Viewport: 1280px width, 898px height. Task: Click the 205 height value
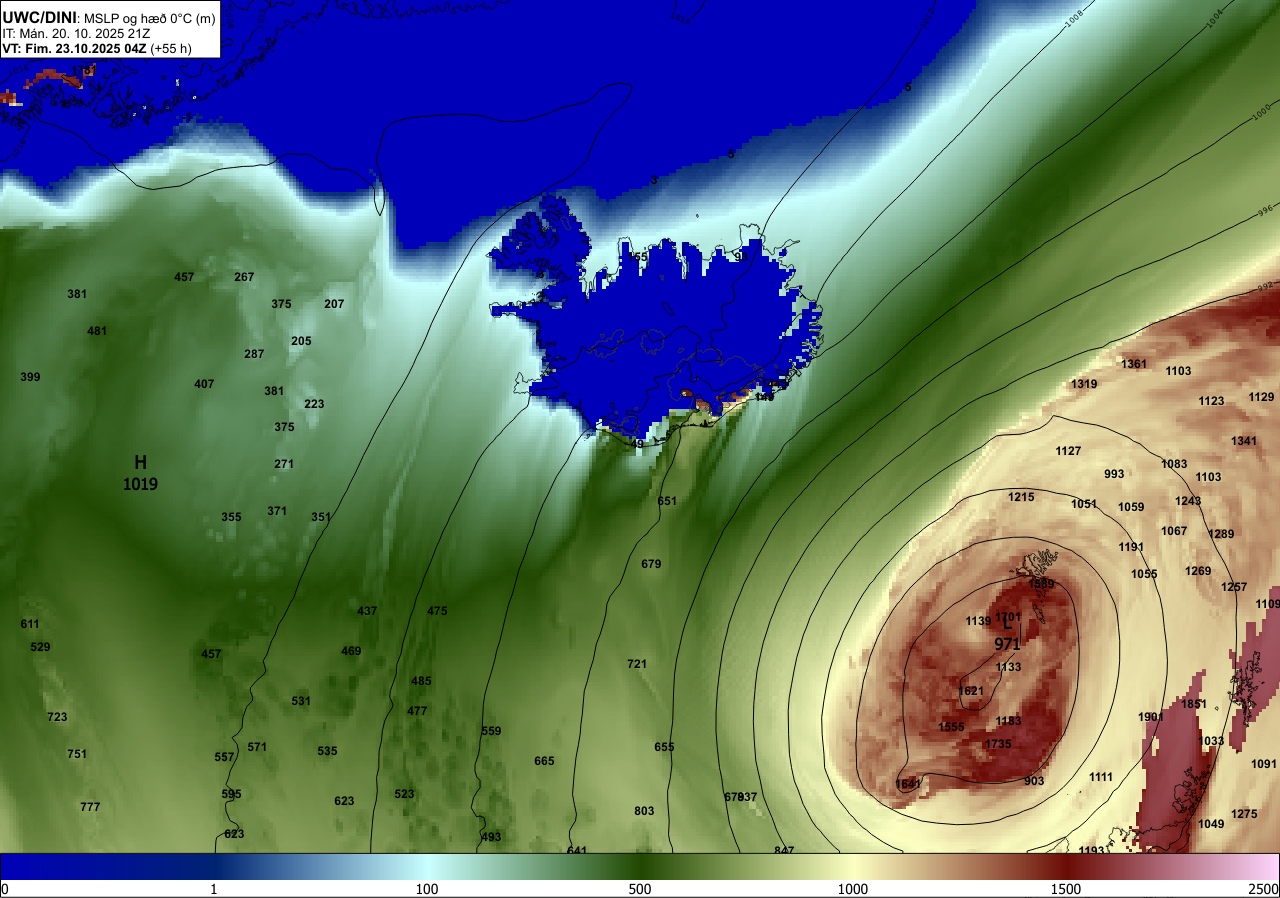[x=301, y=341]
